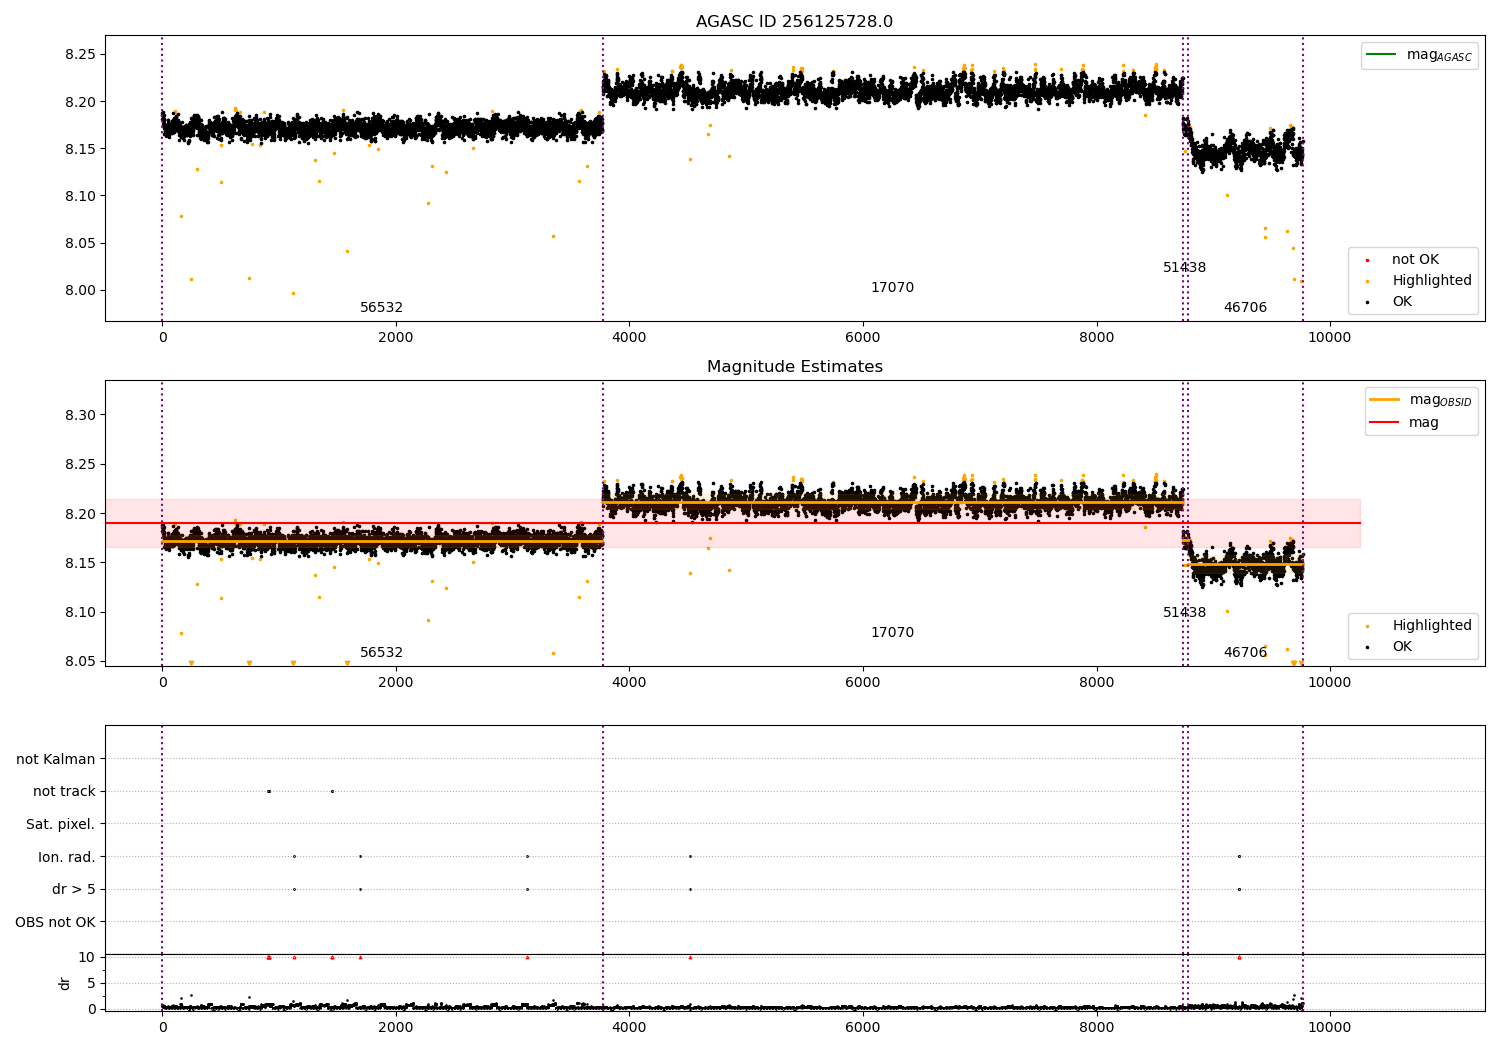
Task: Click the dr axis tick label 5
Action: point(91,984)
